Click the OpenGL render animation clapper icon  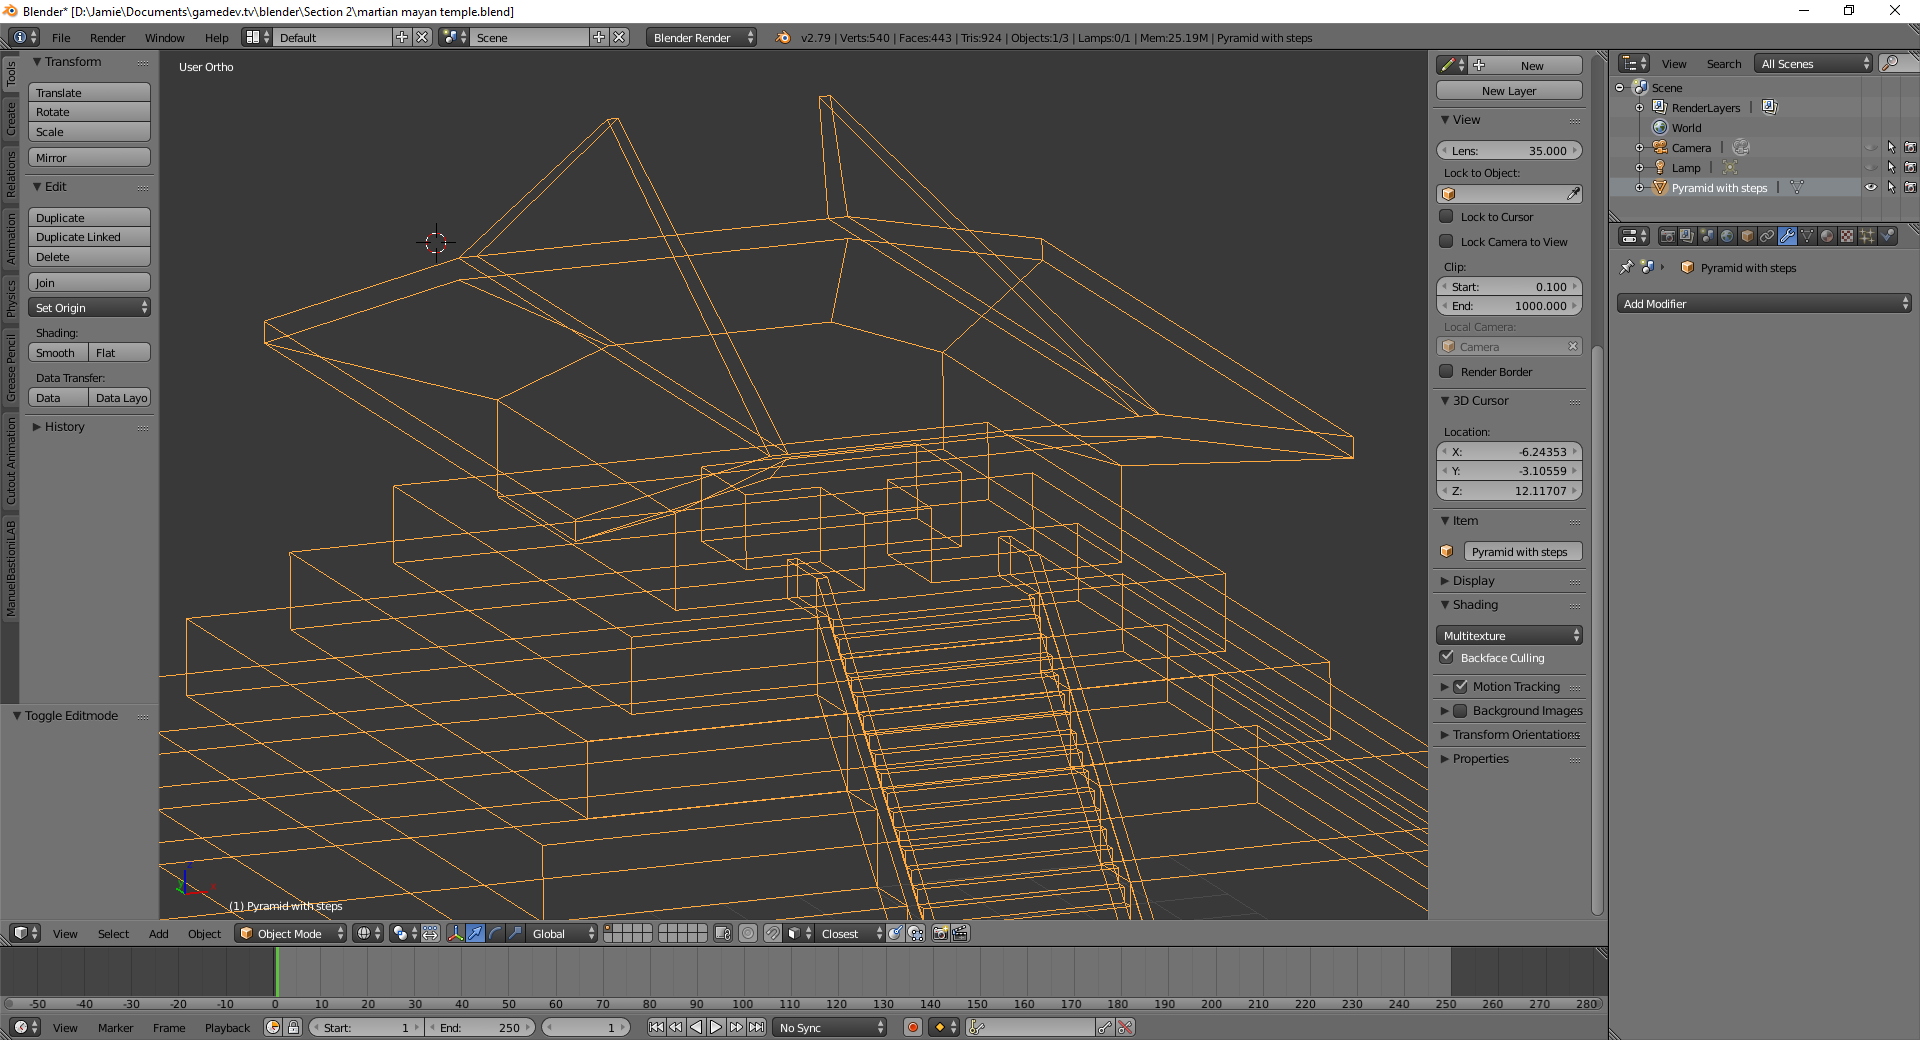960,933
